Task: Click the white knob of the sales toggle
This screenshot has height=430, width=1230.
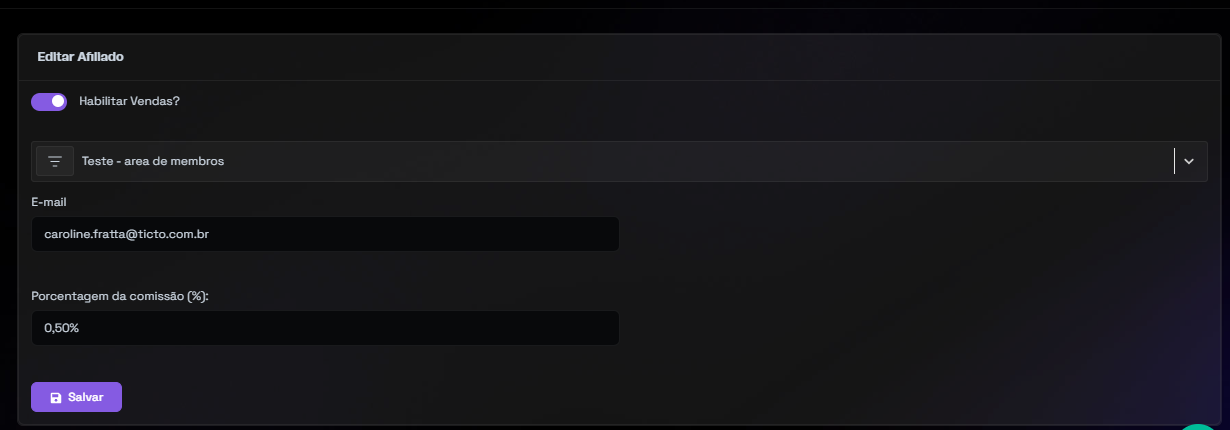Action: pos(58,101)
